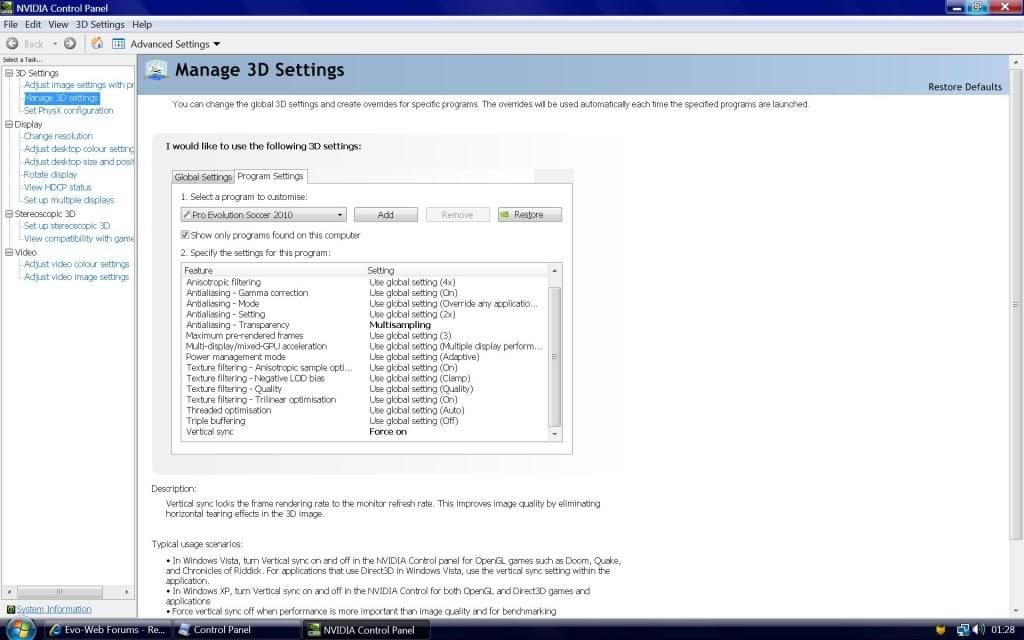Image resolution: width=1024 pixels, height=640 pixels.
Task: Click the network tray icon
Action: pos(963,630)
